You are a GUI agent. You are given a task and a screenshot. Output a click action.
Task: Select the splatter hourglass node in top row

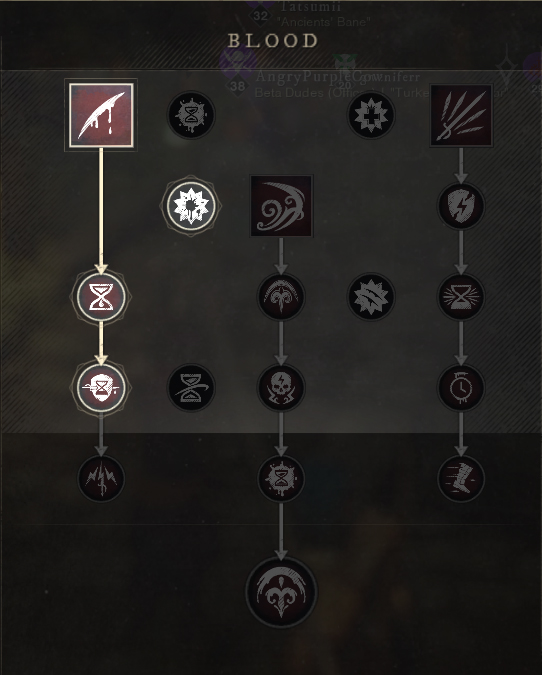click(x=191, y=115)
